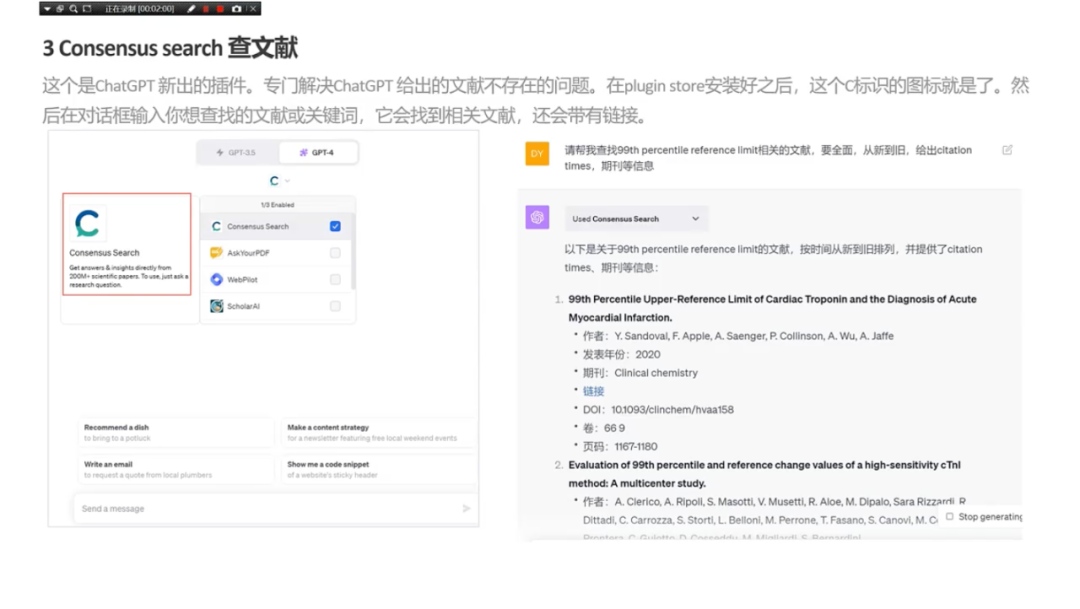This screenshot has height=609, width=1080.
Task: Enable the WebPilot plugin checkbox
Action: tap(335, 279)
